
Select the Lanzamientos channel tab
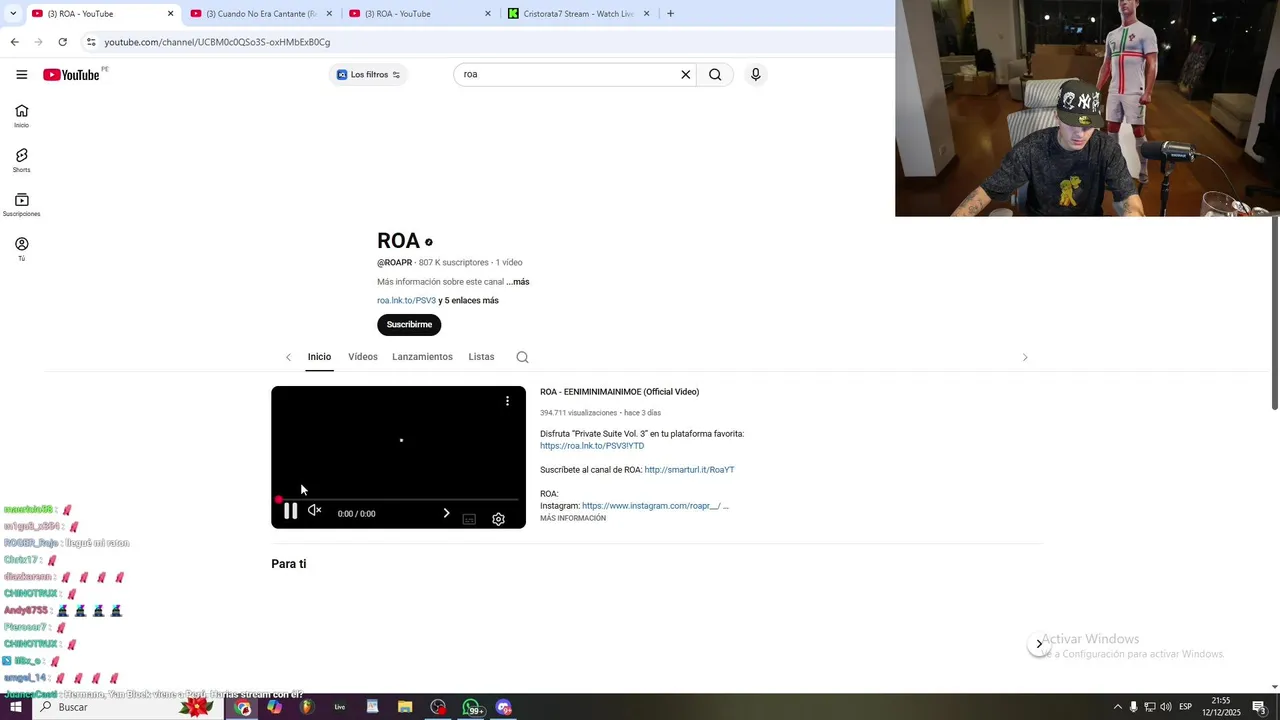coord(422,357)
